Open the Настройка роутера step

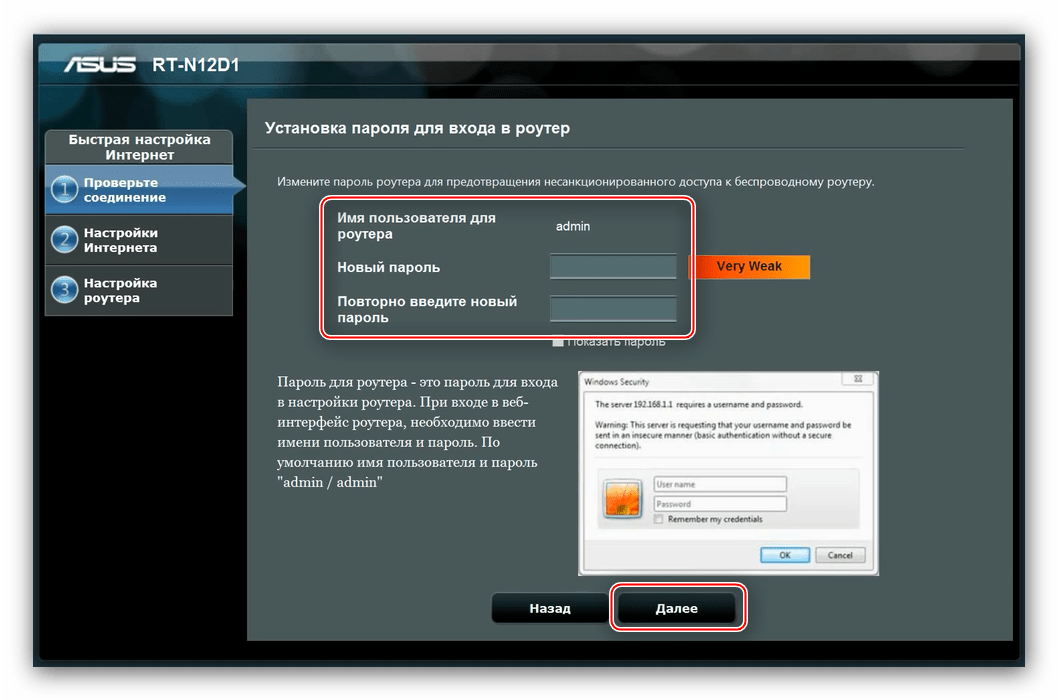point(139,290)
